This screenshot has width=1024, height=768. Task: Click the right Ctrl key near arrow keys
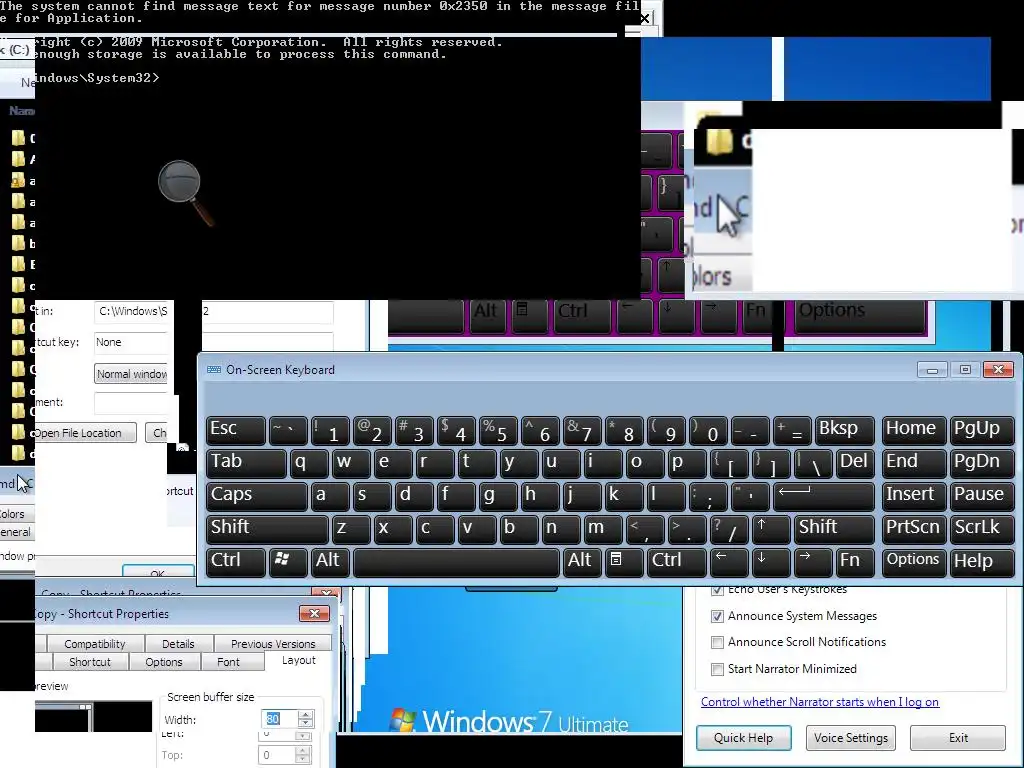point(677,562)
